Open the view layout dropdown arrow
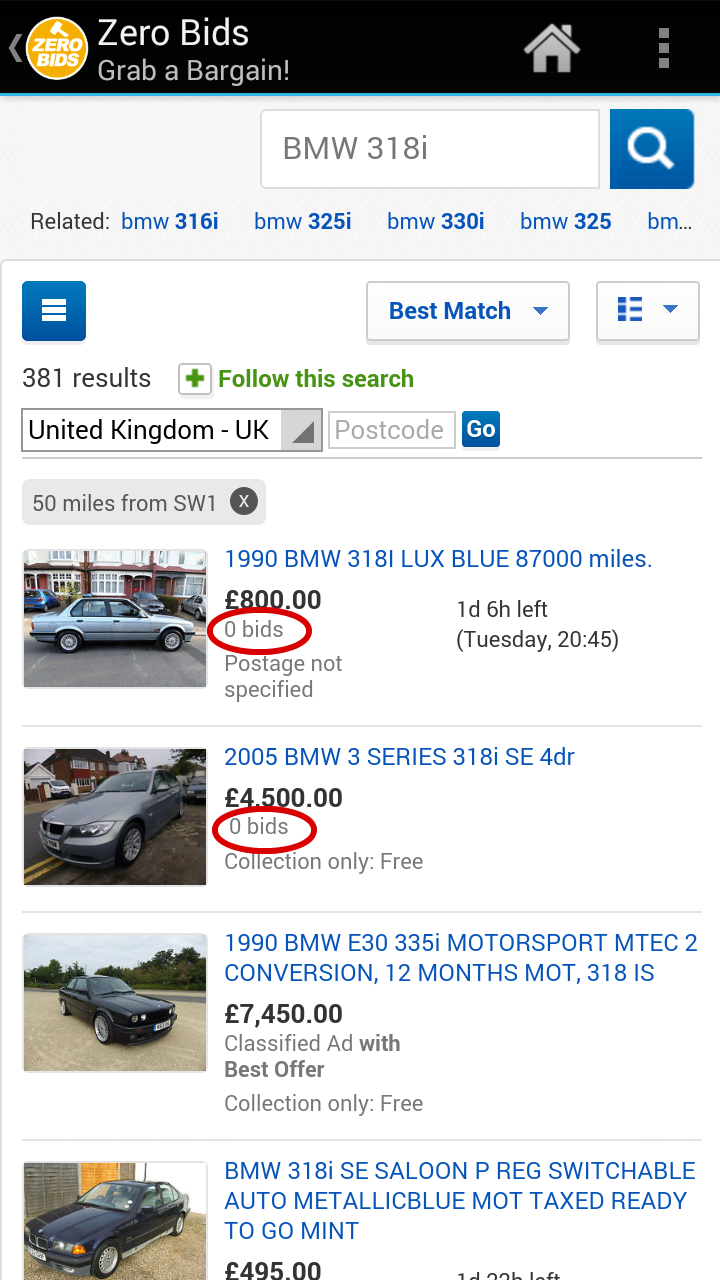This screenshot has height=1280, width=720. [x=668, y=311]
